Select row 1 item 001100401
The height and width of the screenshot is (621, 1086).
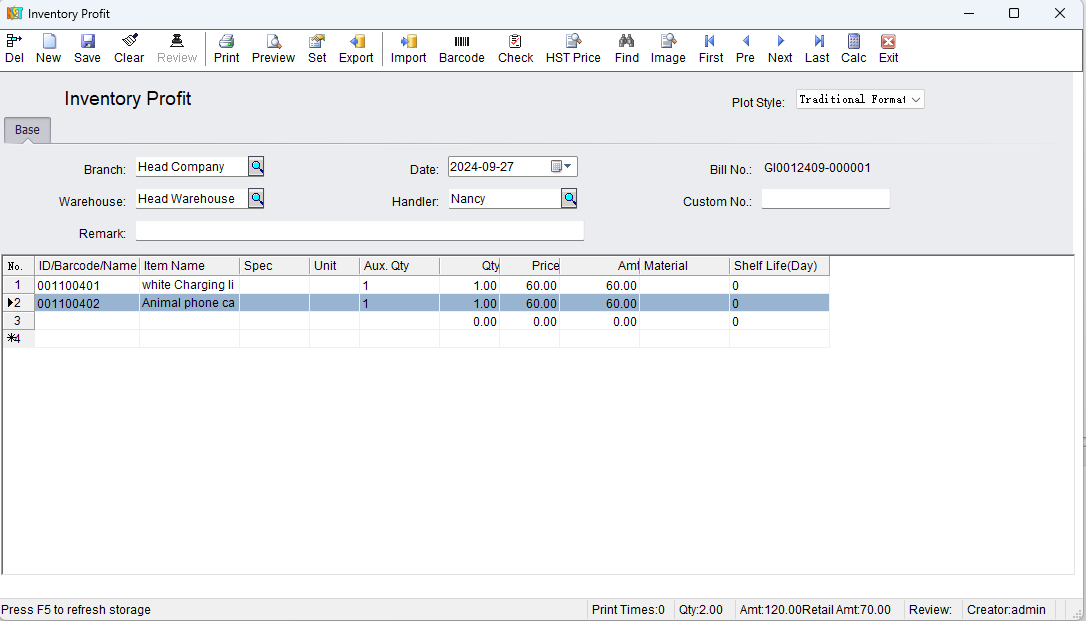pyautogui.click(x=85, y=285)
